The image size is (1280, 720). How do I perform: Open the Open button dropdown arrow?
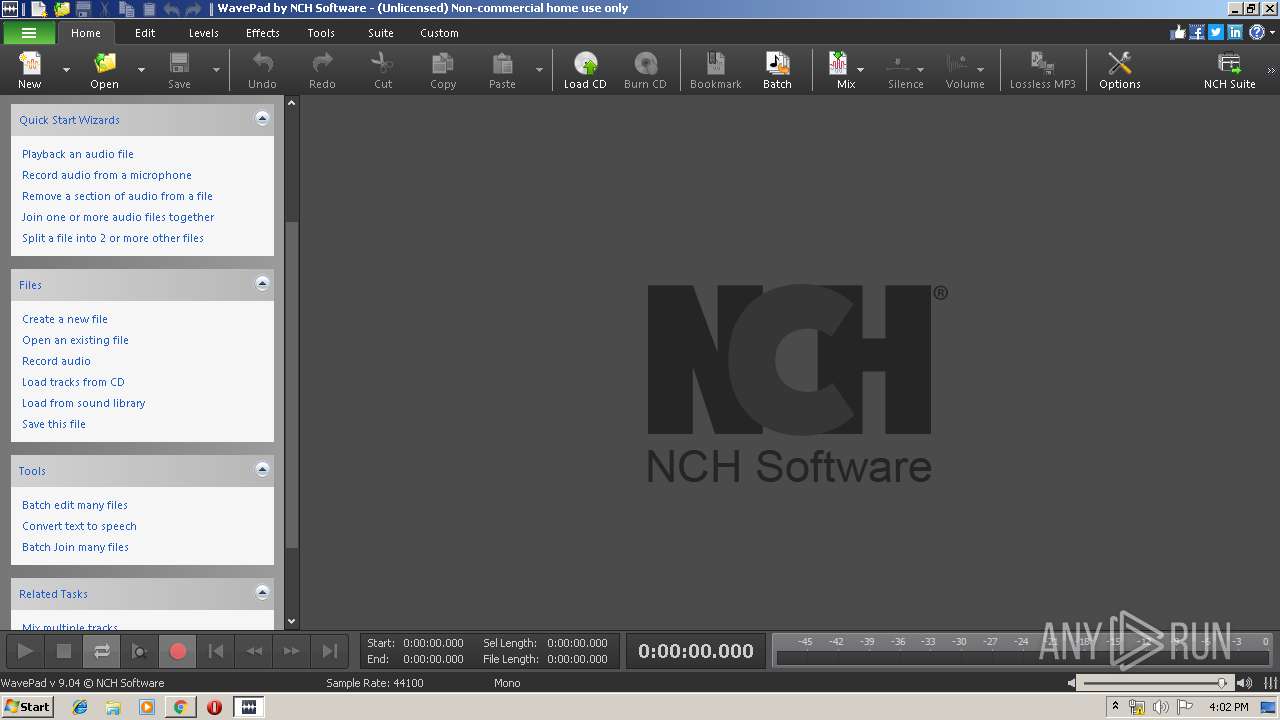141,70
